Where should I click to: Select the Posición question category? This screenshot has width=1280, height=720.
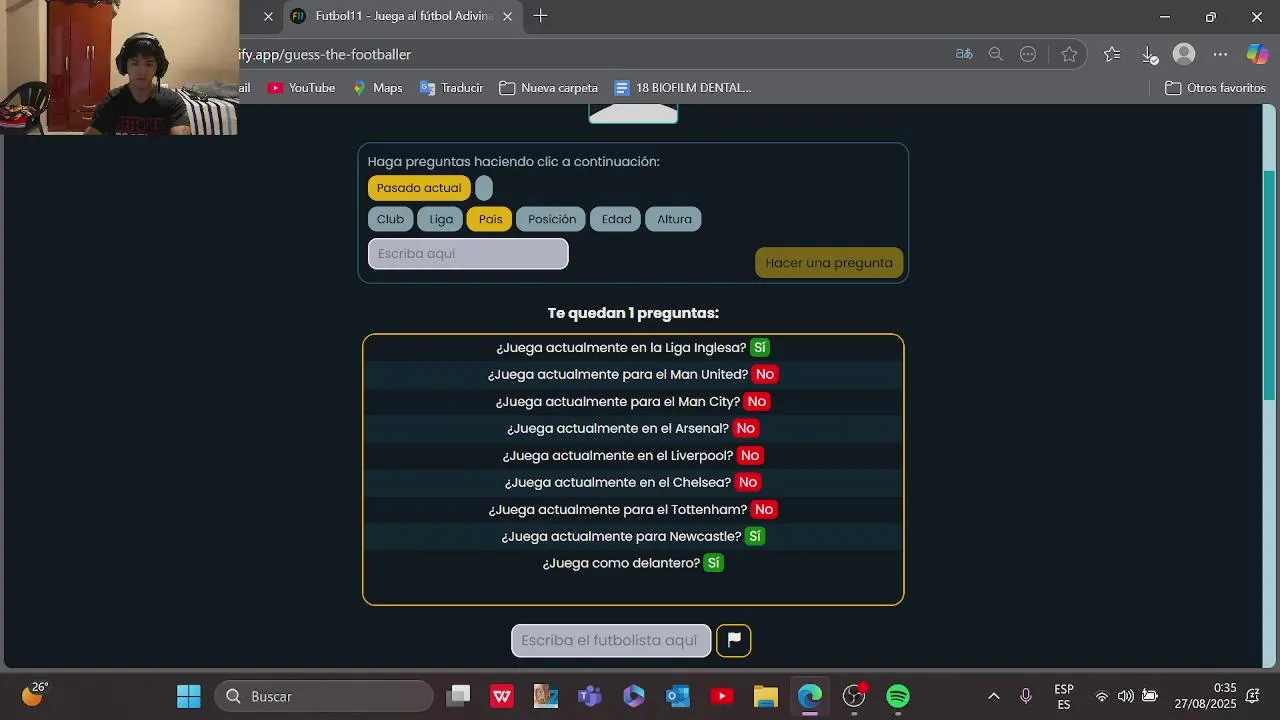[552, 219]
